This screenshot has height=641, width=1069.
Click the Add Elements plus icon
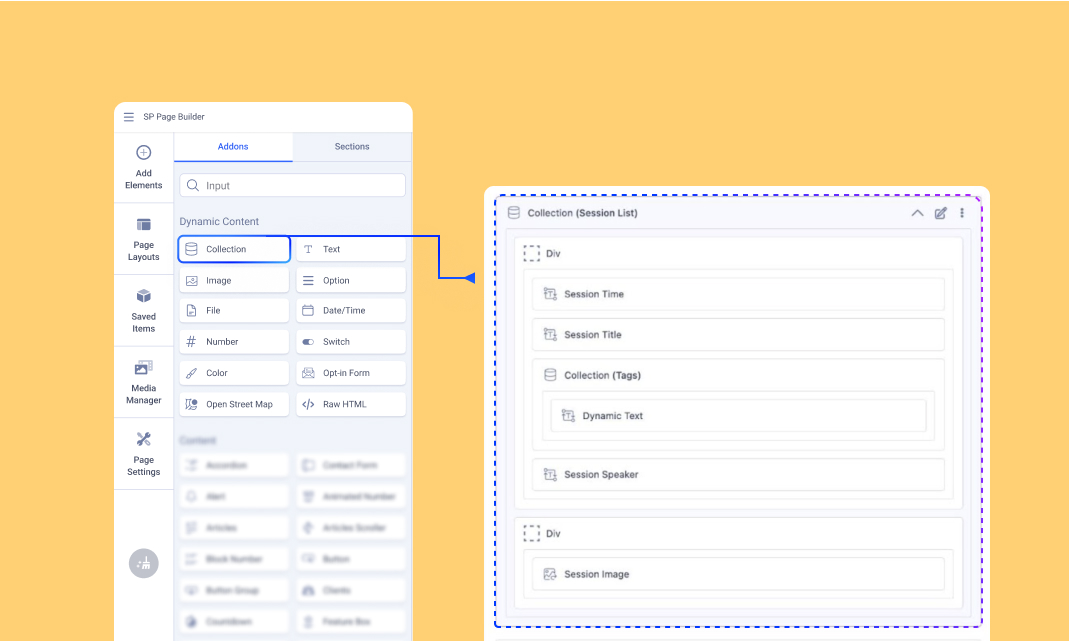(143, 153)
